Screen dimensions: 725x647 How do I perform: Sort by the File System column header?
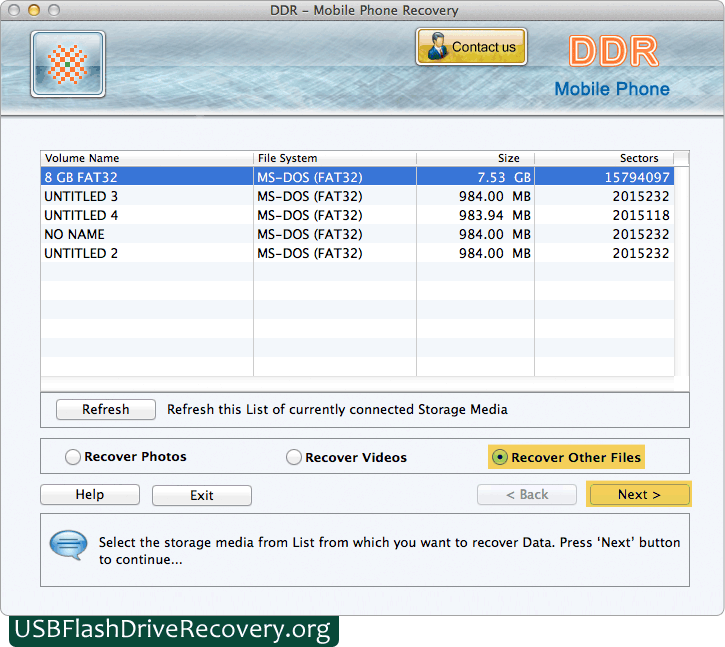coord(335,158)
